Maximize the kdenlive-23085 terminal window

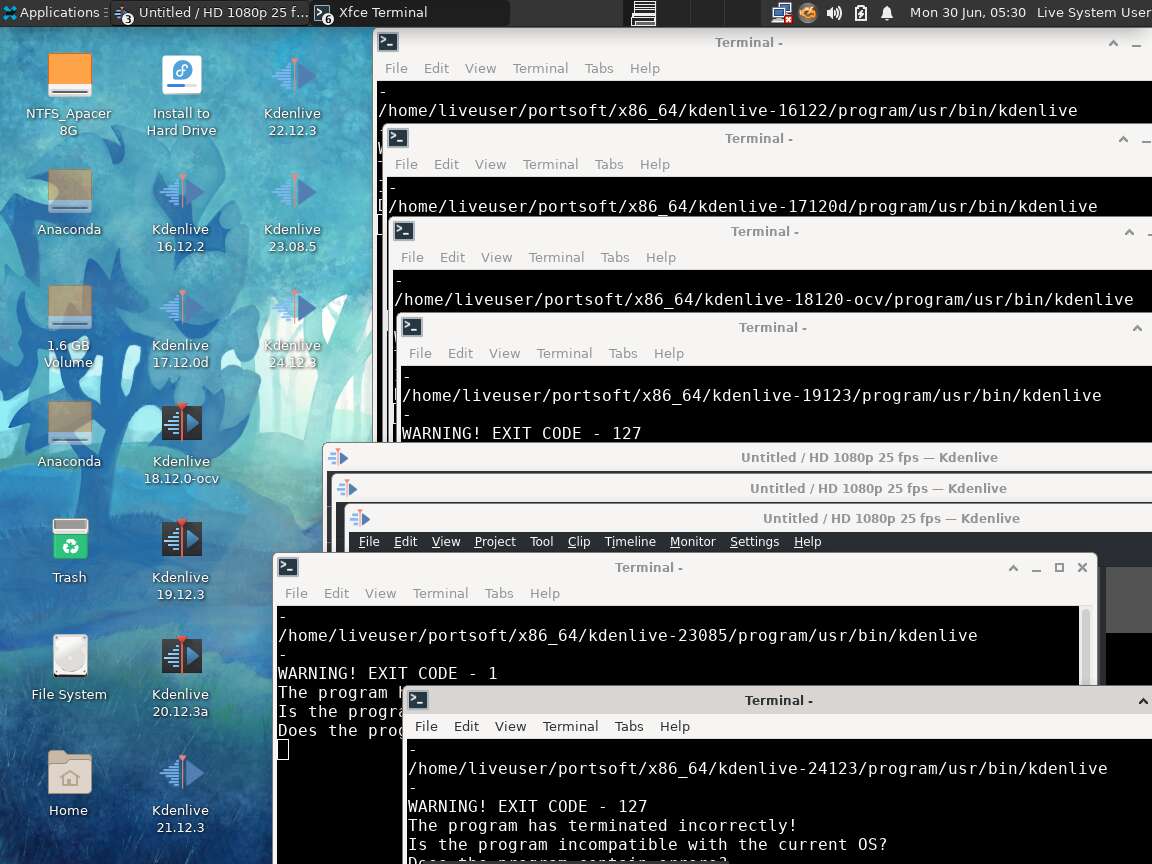pyautogui.click(x=1059, y=568)
